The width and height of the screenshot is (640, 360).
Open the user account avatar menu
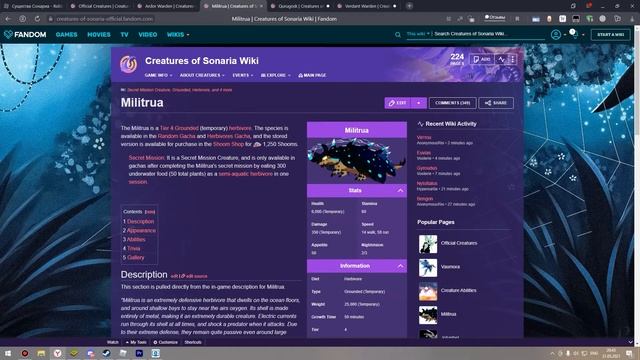(x=556, y=35)
